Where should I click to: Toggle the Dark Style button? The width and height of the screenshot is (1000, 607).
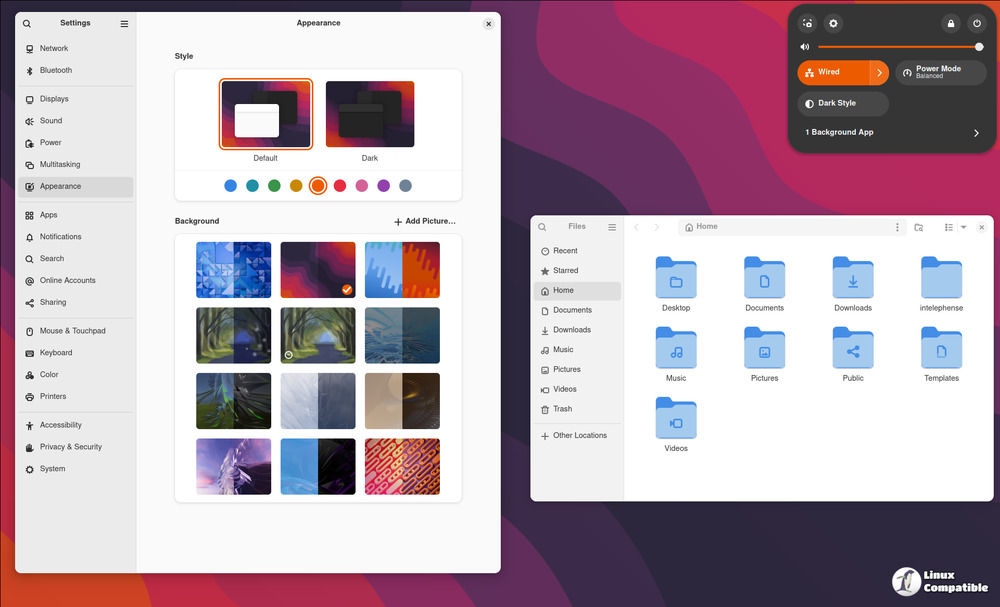[843, 103]
